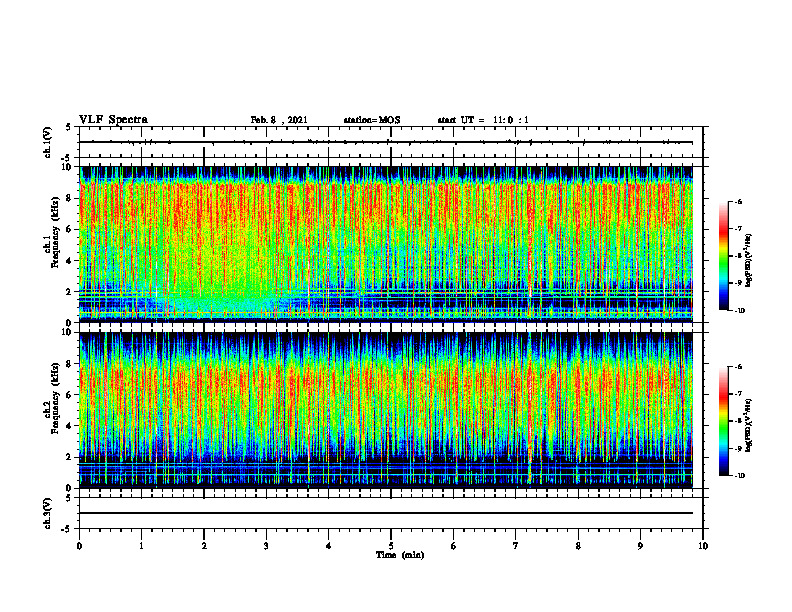Click the '5' tick on the ch.3(V) axis

68,498
